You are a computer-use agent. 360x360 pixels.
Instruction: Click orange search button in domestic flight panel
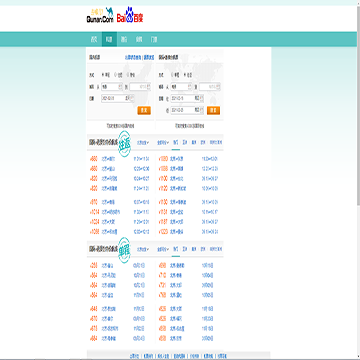[x=144, y=110]
